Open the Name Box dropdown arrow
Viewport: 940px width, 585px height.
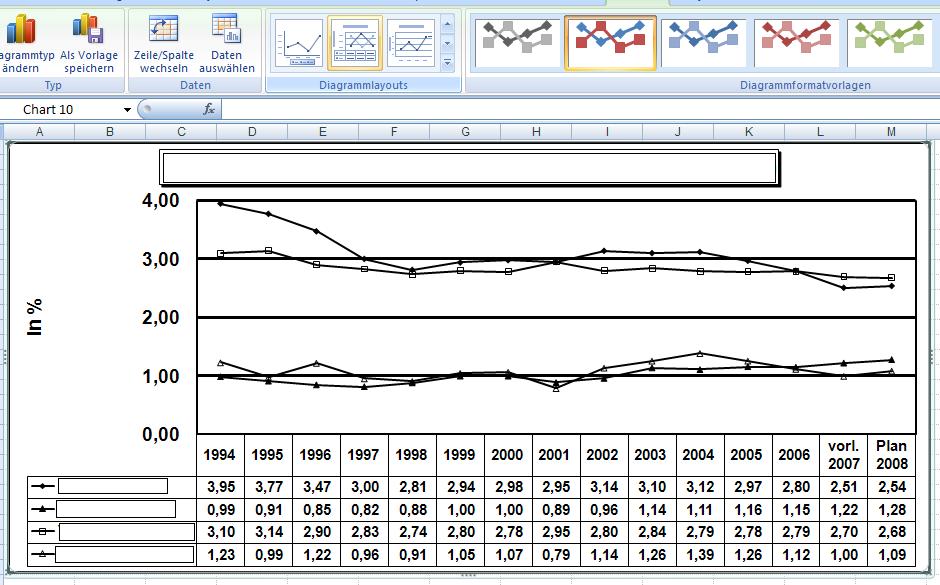pyautogui.click(x=127, y=110)
